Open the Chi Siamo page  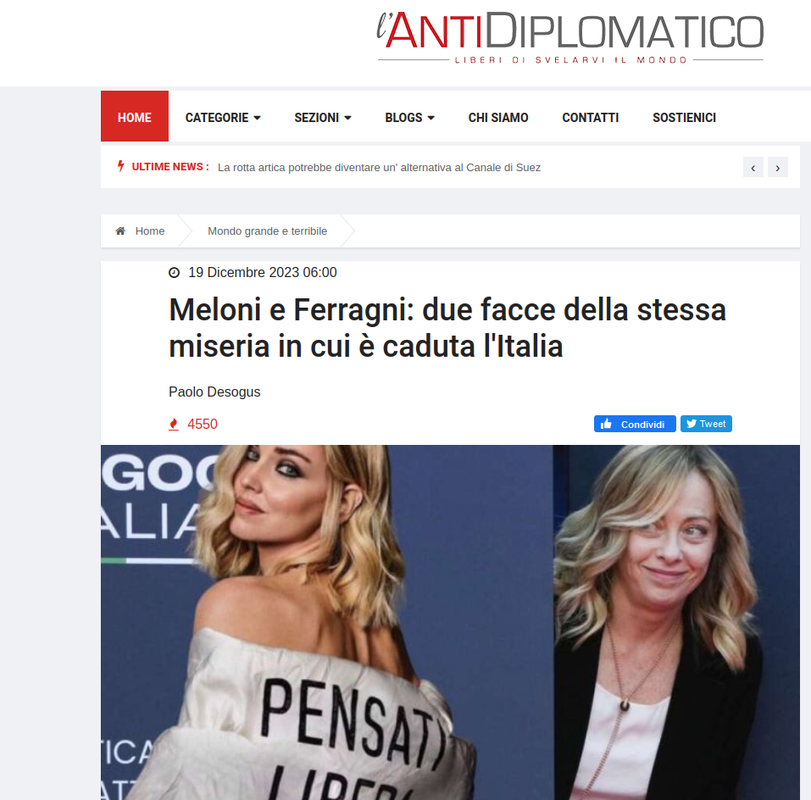coord(498,117)
